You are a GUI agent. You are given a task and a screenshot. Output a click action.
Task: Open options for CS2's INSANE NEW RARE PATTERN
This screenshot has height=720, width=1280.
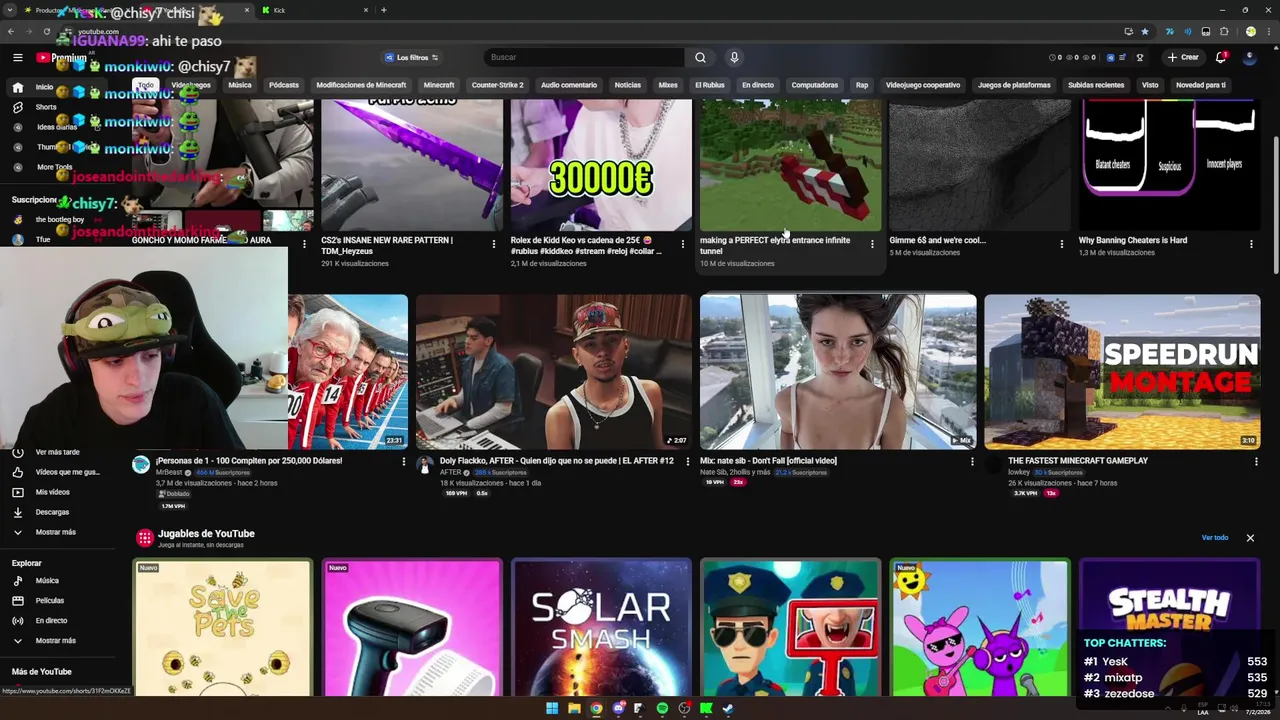[493, 244]
